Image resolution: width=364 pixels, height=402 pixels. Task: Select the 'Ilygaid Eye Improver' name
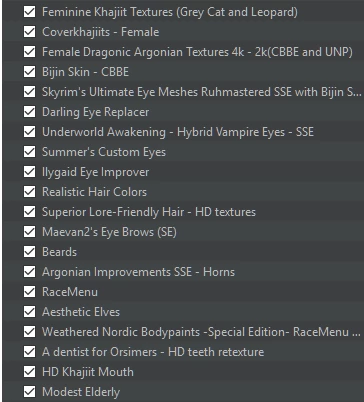(x=96, y=172)
